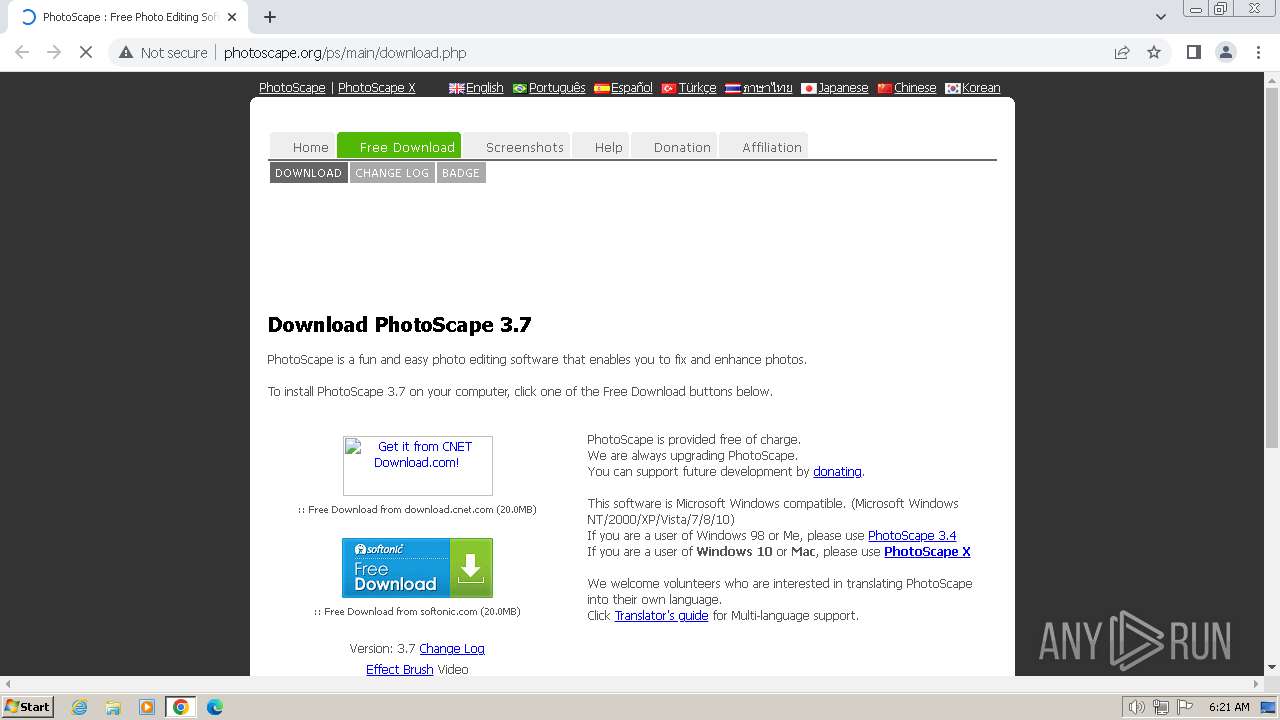Select the DOWNLOAD sub-tab
The height and width of the screenshot is (720, 1280).
coord(308,173)
